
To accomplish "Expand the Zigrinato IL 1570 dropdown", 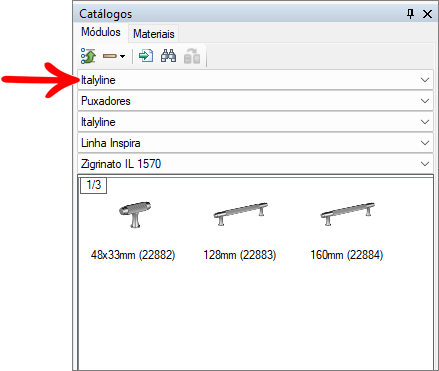I will [x=255, y=164].
